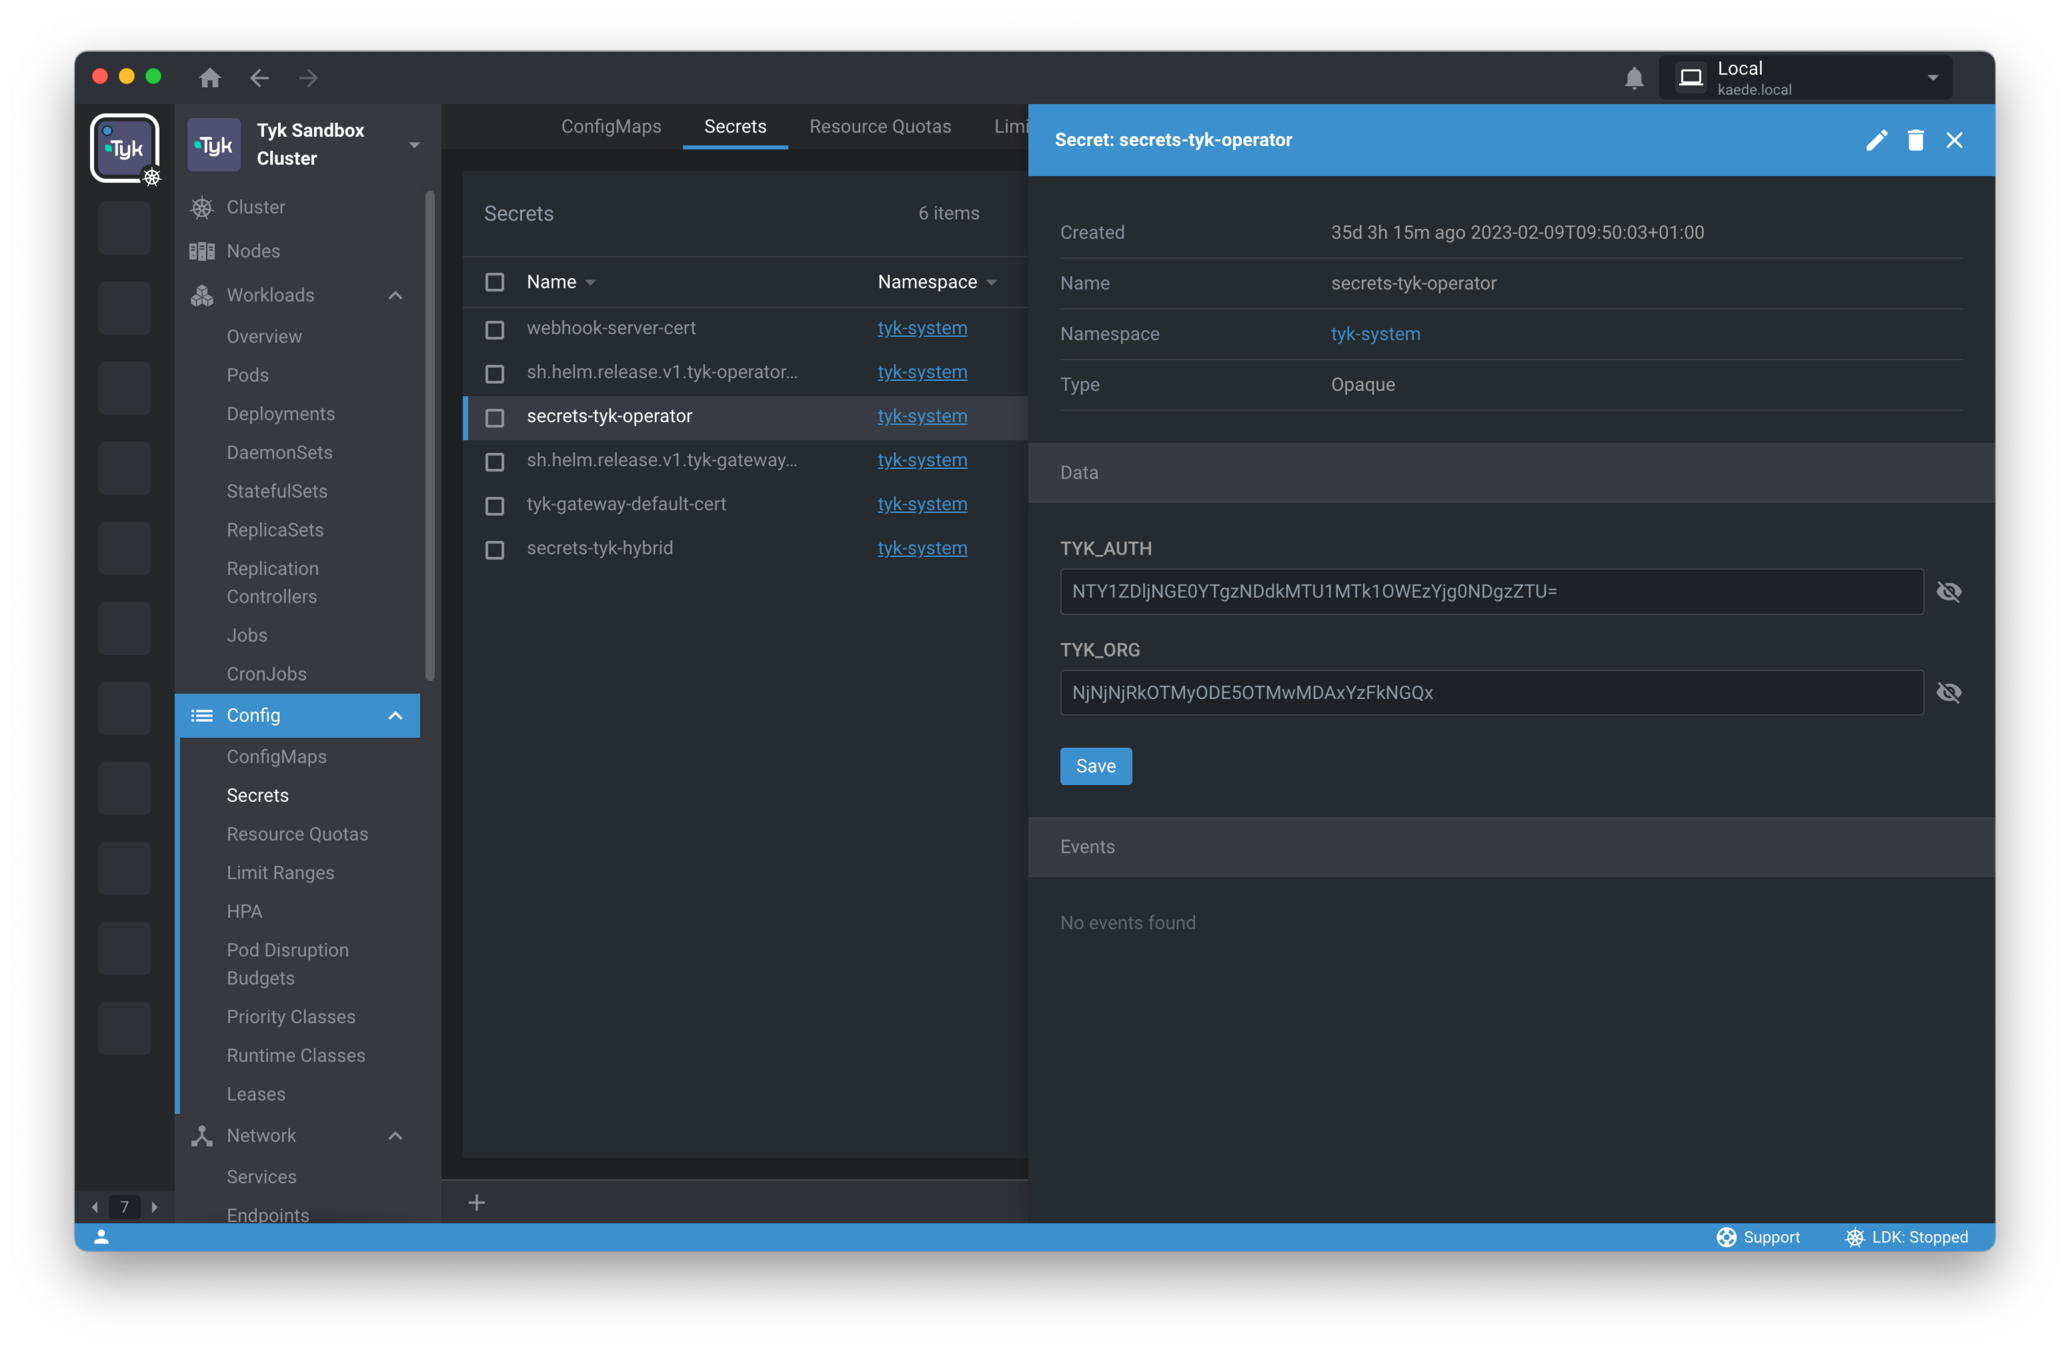
Task: Click the back navigation arrow
Action: (260, 78)
